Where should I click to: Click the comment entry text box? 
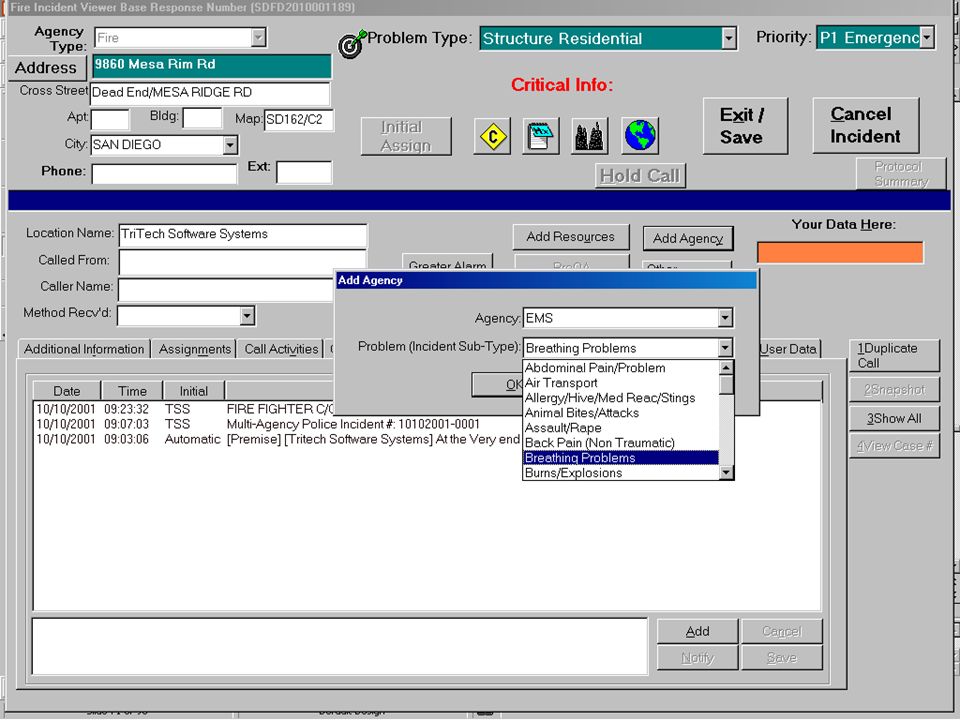[339, 647]
